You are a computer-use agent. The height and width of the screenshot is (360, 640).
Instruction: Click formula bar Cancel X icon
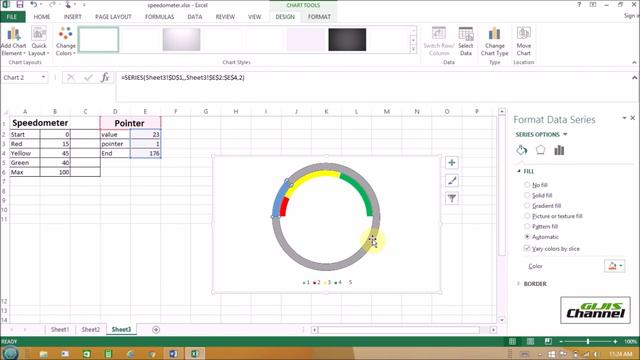[71, 77]
